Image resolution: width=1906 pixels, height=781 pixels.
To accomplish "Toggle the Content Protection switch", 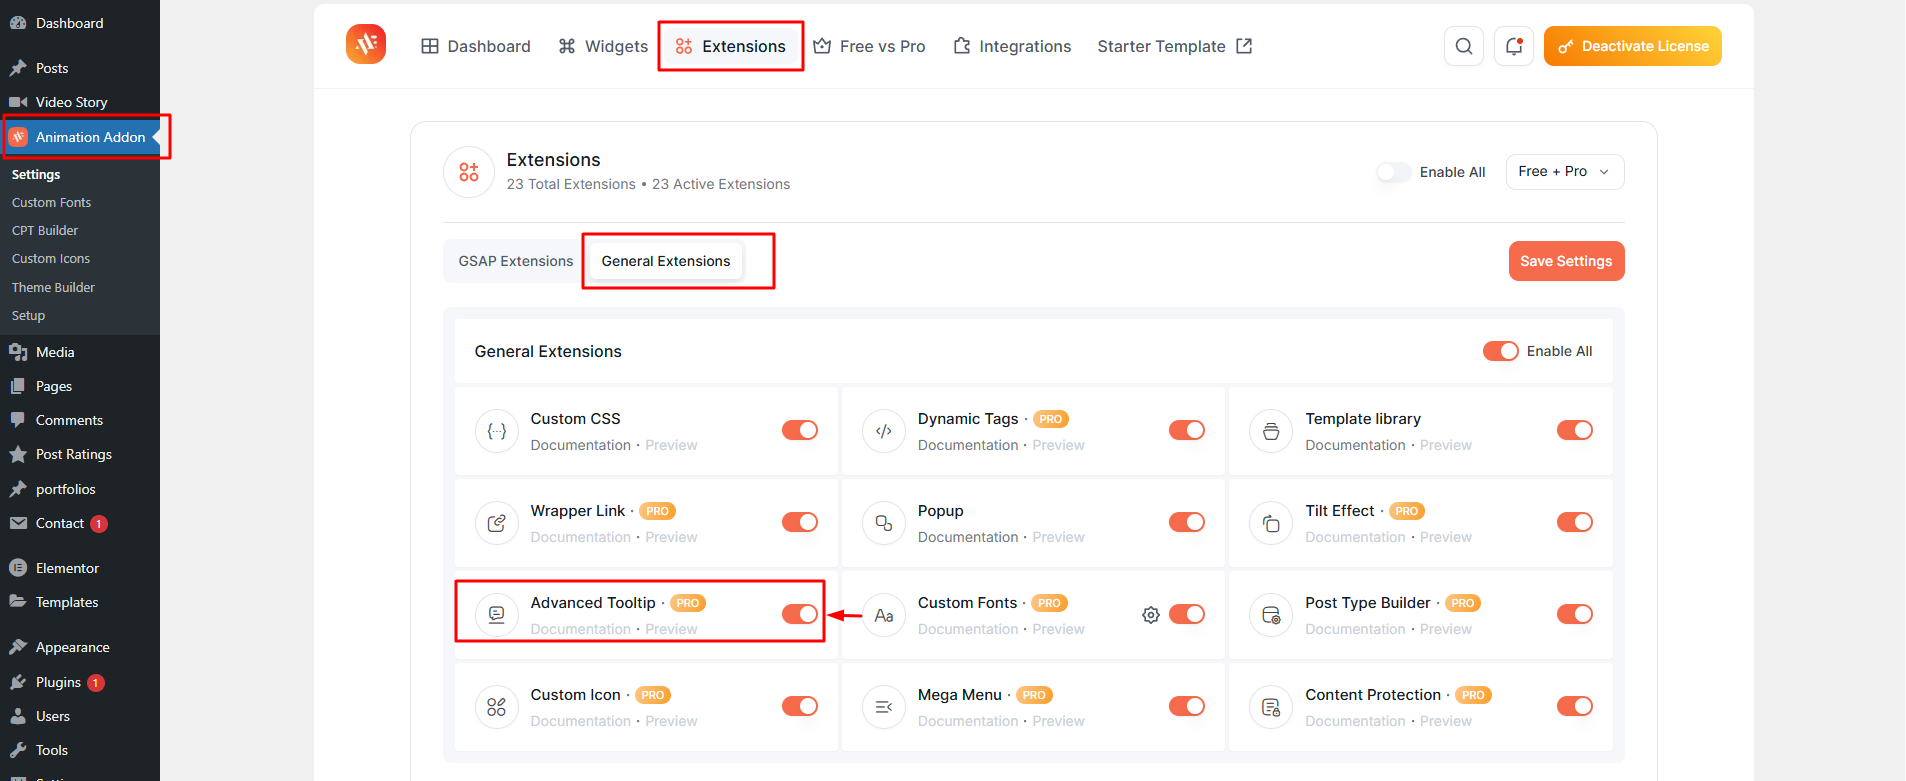I will (x=1575, y=706).
